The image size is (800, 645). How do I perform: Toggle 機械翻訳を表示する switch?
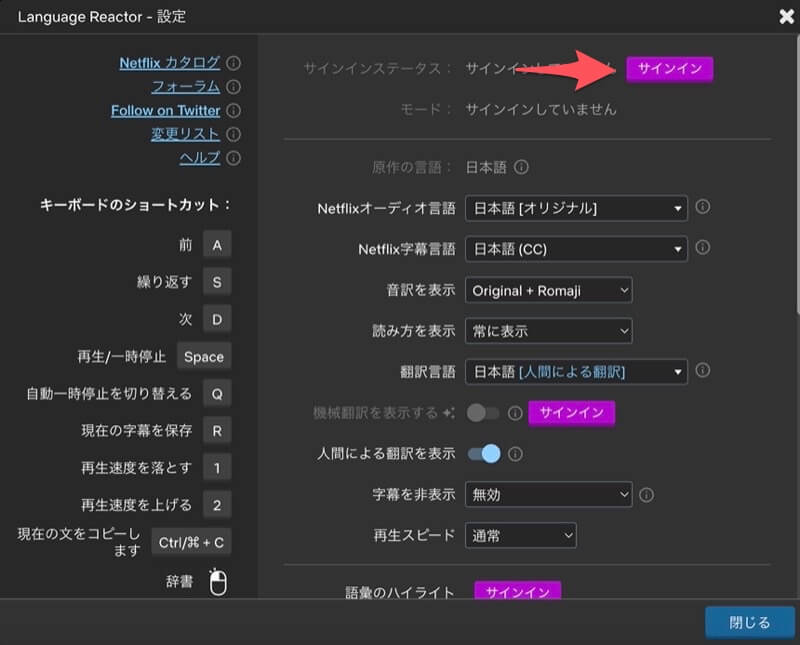483,412
